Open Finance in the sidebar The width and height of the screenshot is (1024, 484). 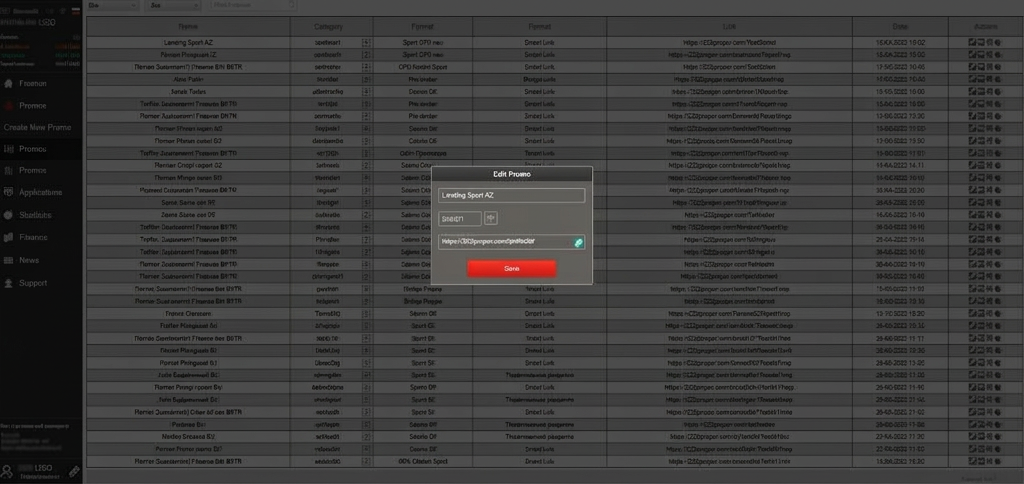click(33, 237)
